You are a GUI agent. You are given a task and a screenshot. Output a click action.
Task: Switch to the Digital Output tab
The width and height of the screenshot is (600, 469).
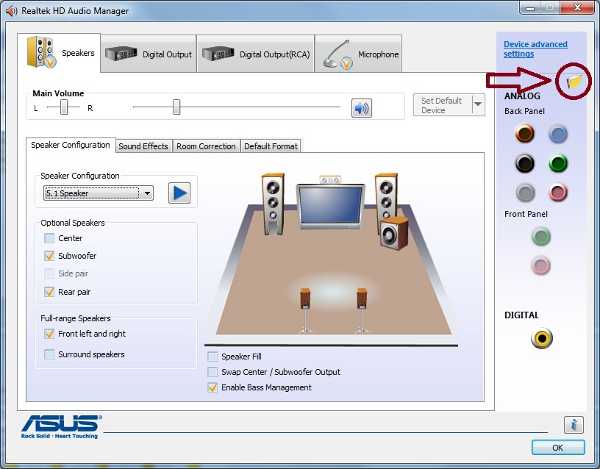[148, 54]
